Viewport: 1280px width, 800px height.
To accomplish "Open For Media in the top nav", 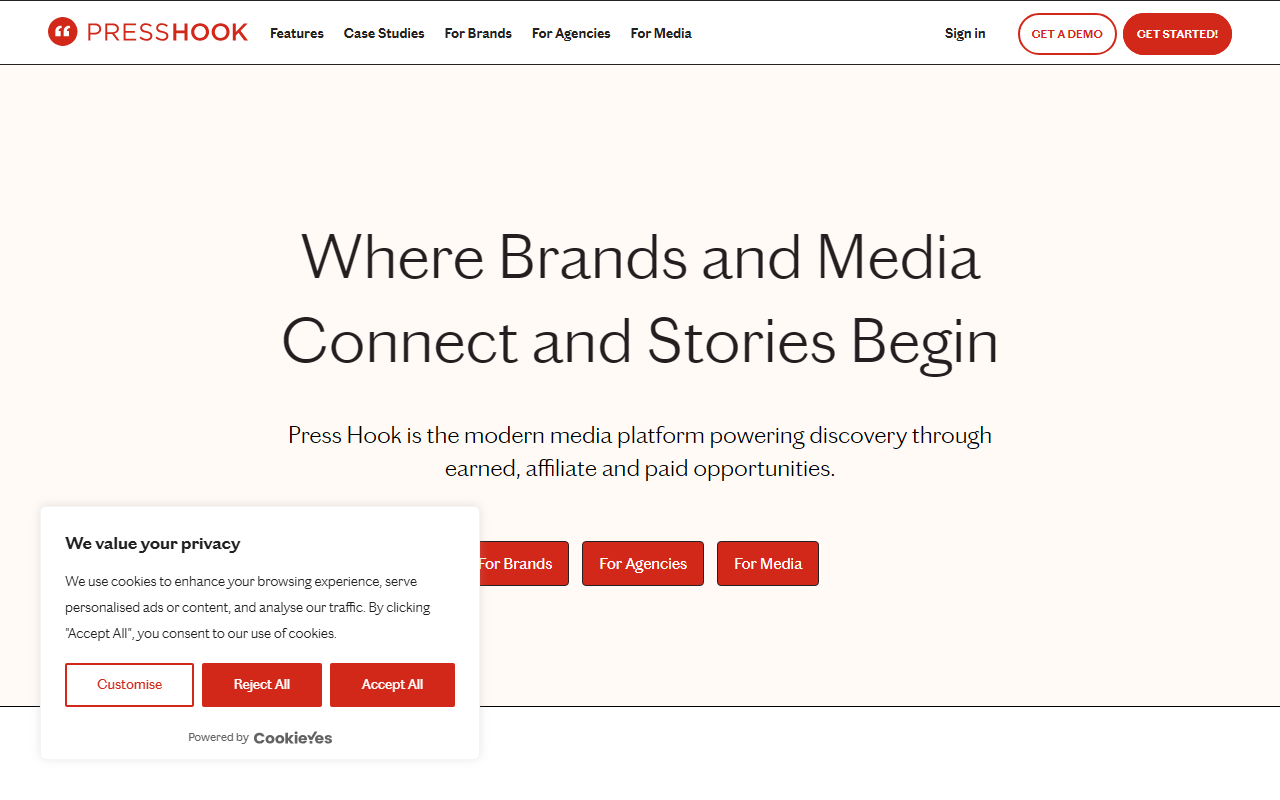I will 661,33.
